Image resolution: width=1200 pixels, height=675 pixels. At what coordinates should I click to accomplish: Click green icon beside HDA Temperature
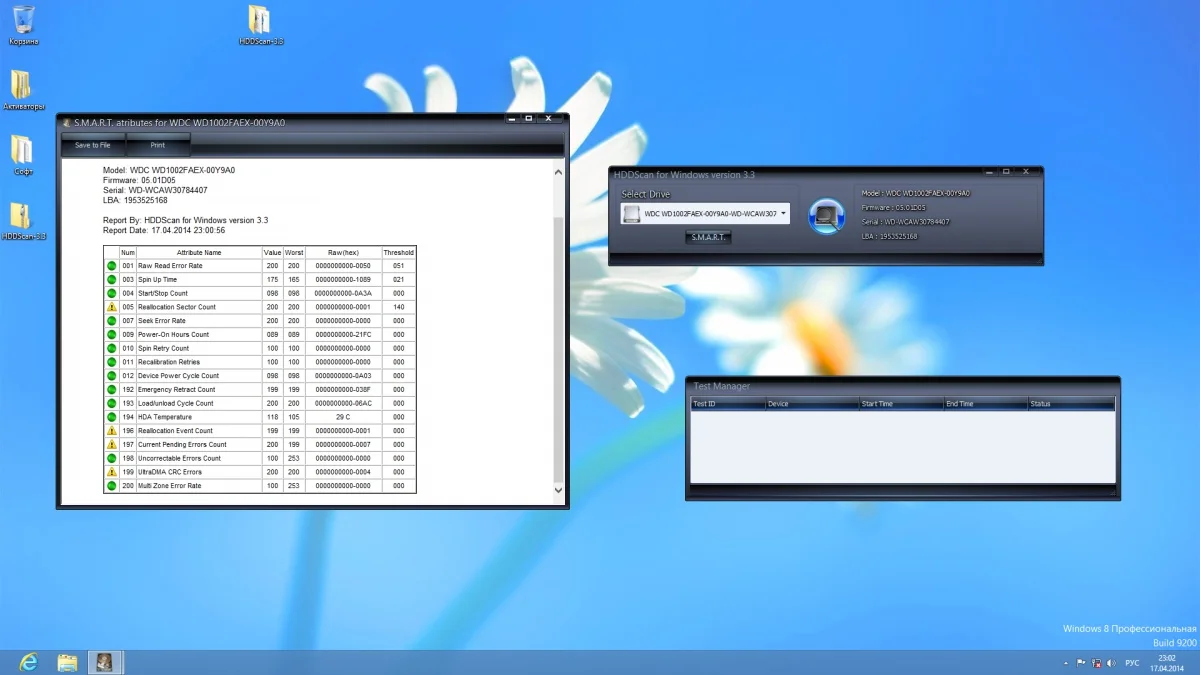[112, 417]
